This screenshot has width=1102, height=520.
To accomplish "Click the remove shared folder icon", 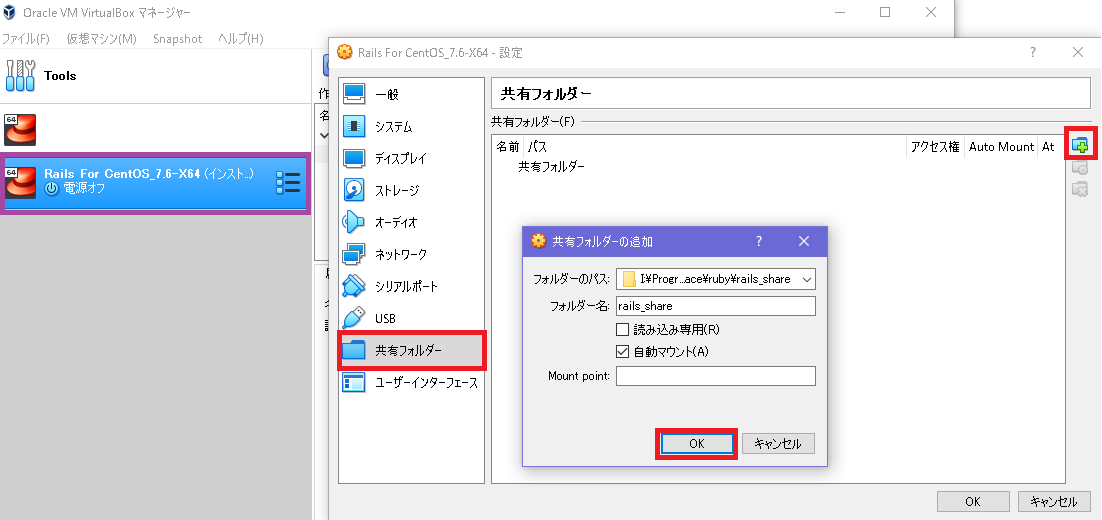I will coord(1080,188).
